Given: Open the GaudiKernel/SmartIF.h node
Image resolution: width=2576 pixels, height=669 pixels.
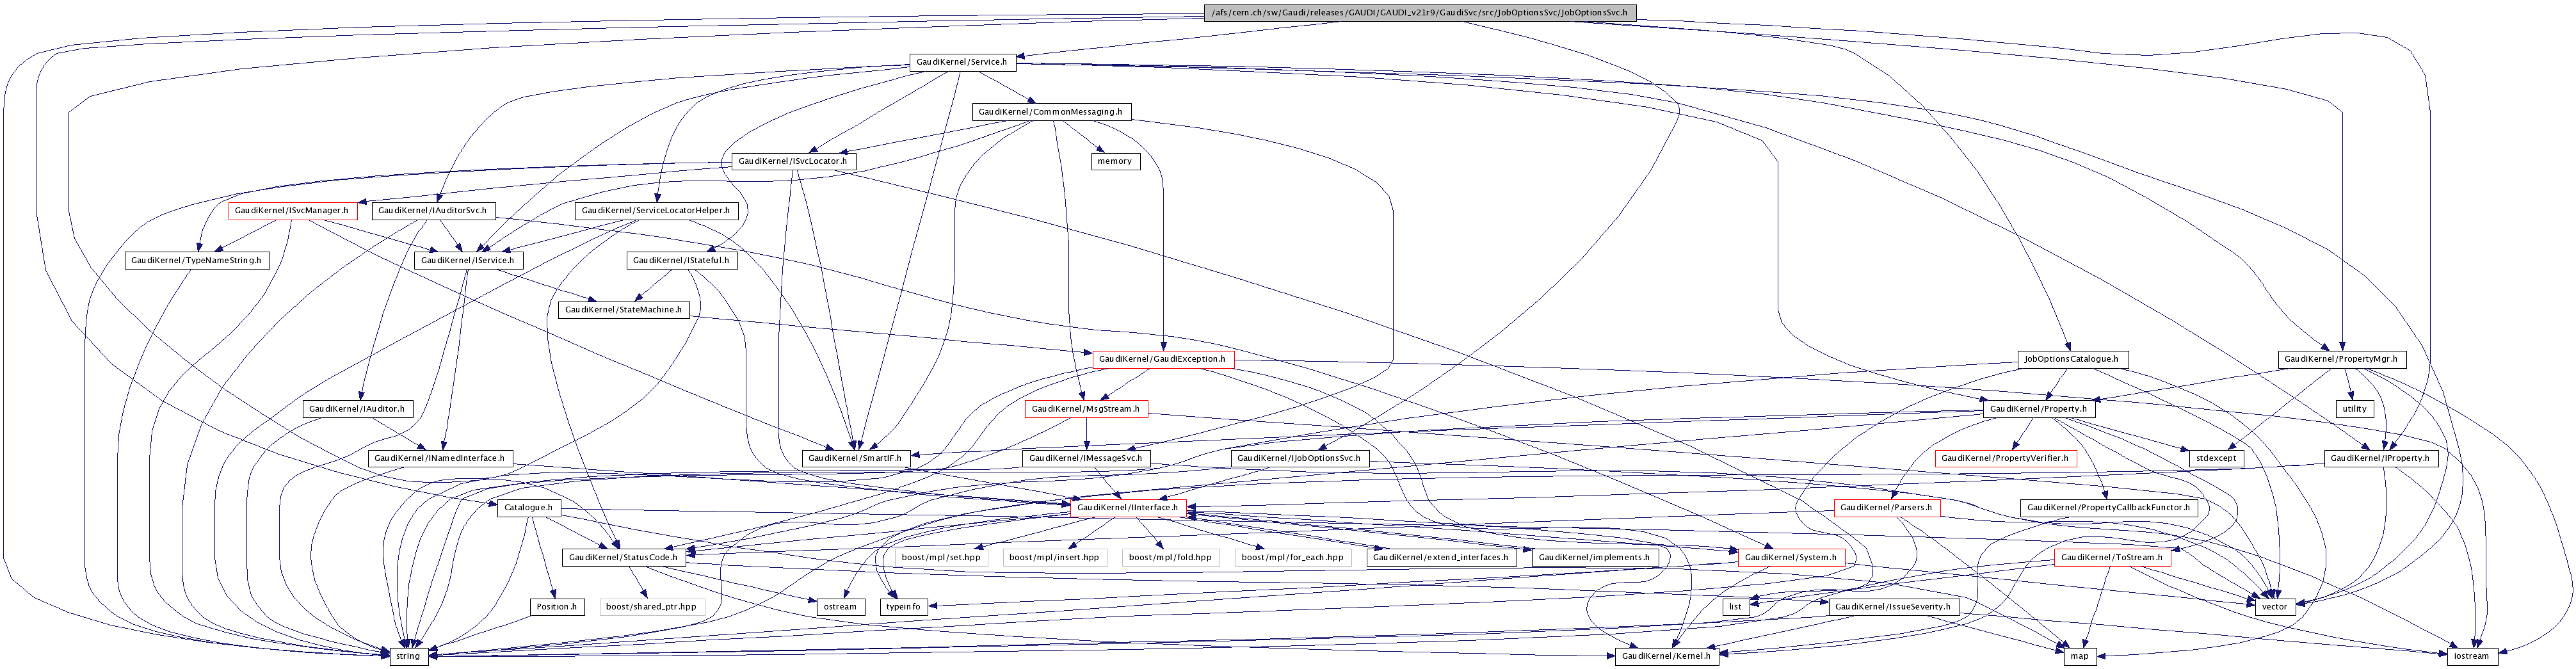Looking at the screenshot, I should click(854, 458).
